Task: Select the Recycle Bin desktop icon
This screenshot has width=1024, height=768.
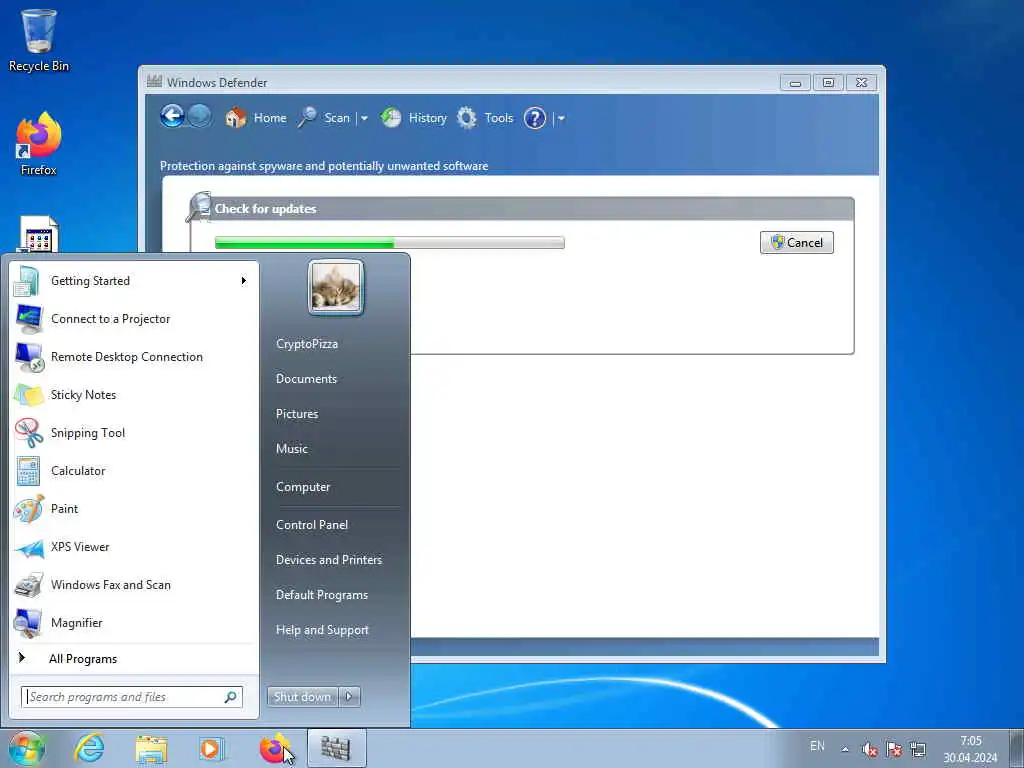Action: 39,40
